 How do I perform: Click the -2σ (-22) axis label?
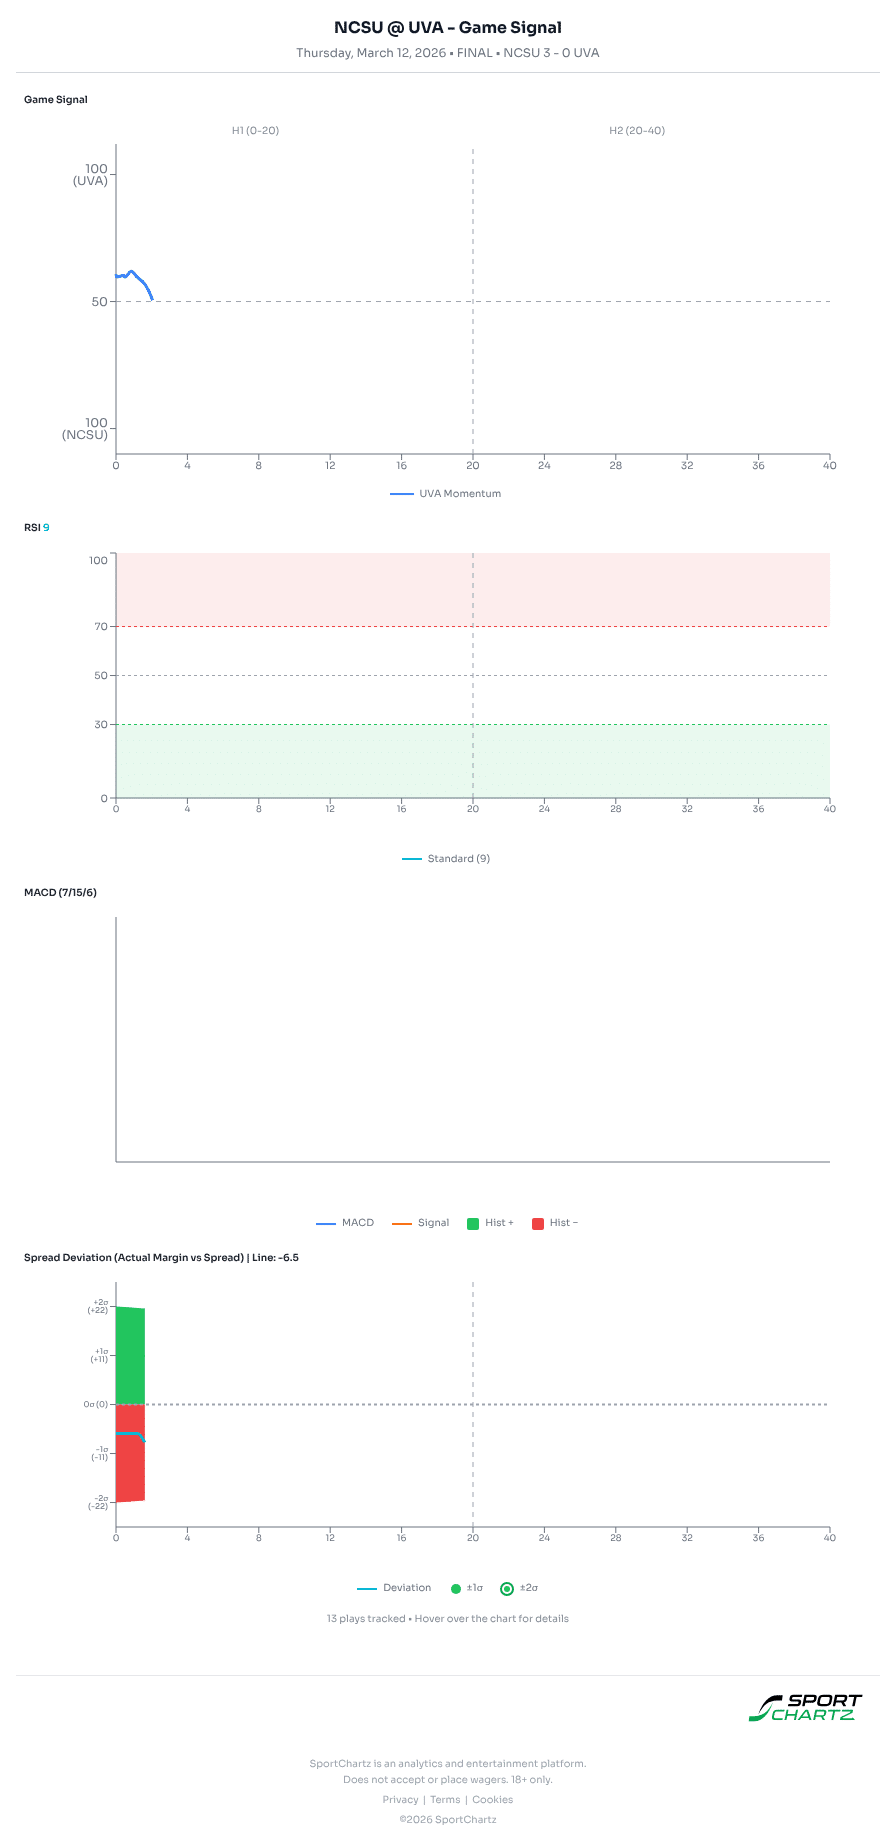click(97, 1502)
